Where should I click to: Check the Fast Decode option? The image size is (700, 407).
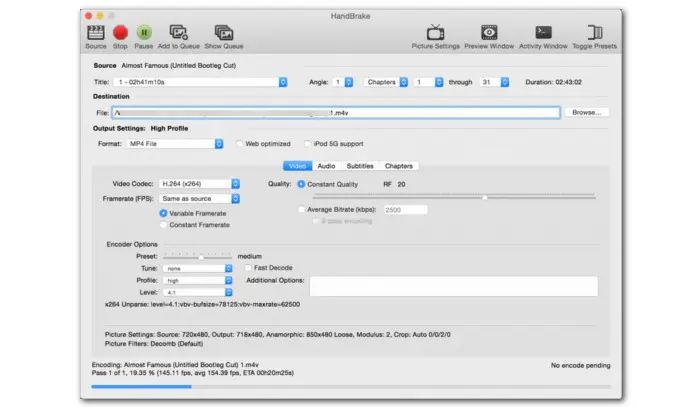point(248,268)
